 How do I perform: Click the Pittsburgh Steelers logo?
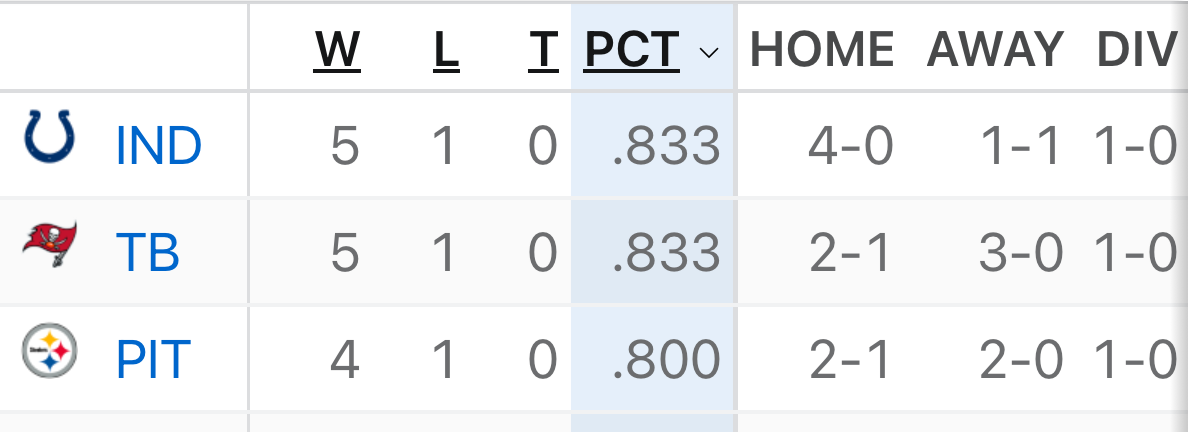pyautogui.click(x=49, y=351)
